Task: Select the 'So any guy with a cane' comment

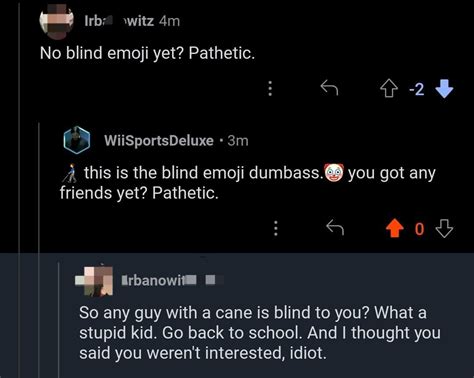Action: (260, 333)
